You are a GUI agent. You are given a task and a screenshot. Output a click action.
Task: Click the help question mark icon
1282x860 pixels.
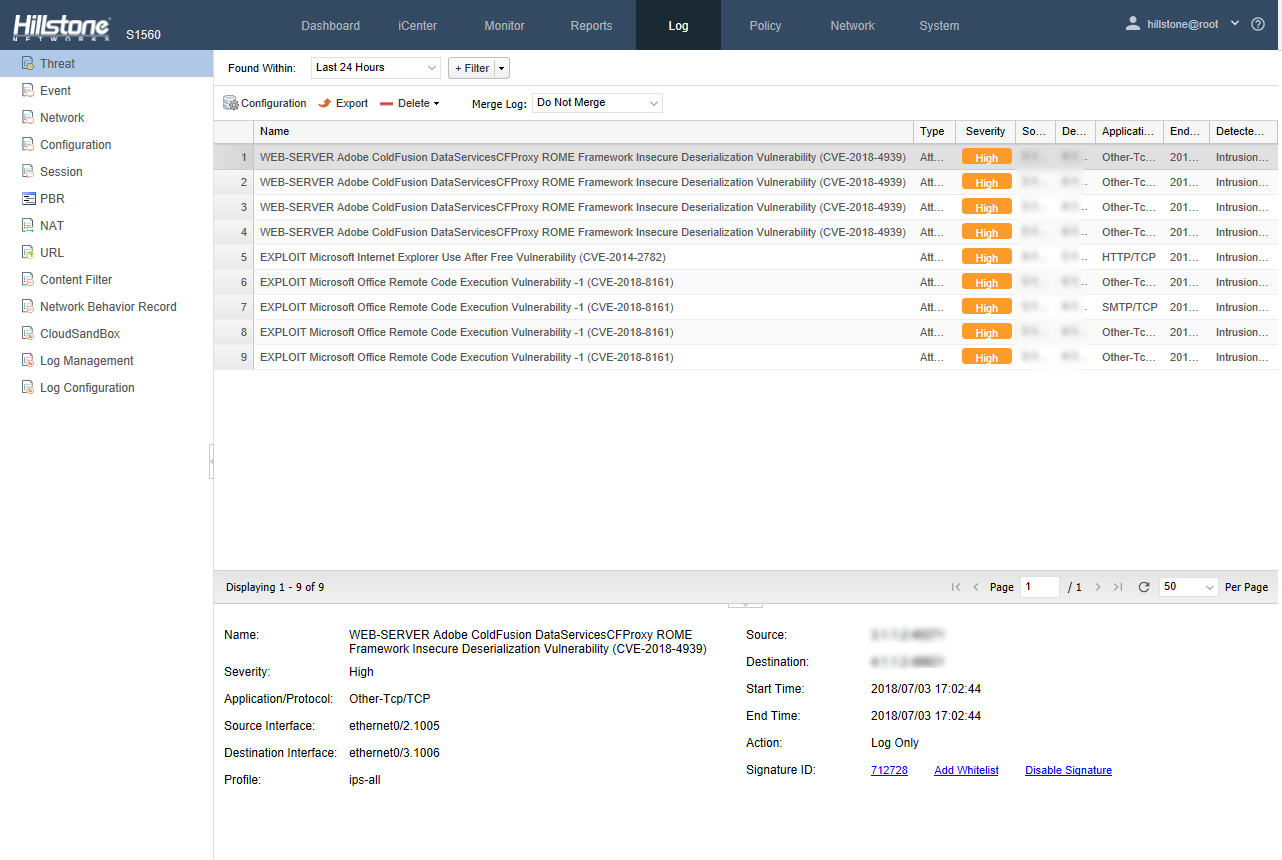pyautogui.click(x=1258, y=24)
